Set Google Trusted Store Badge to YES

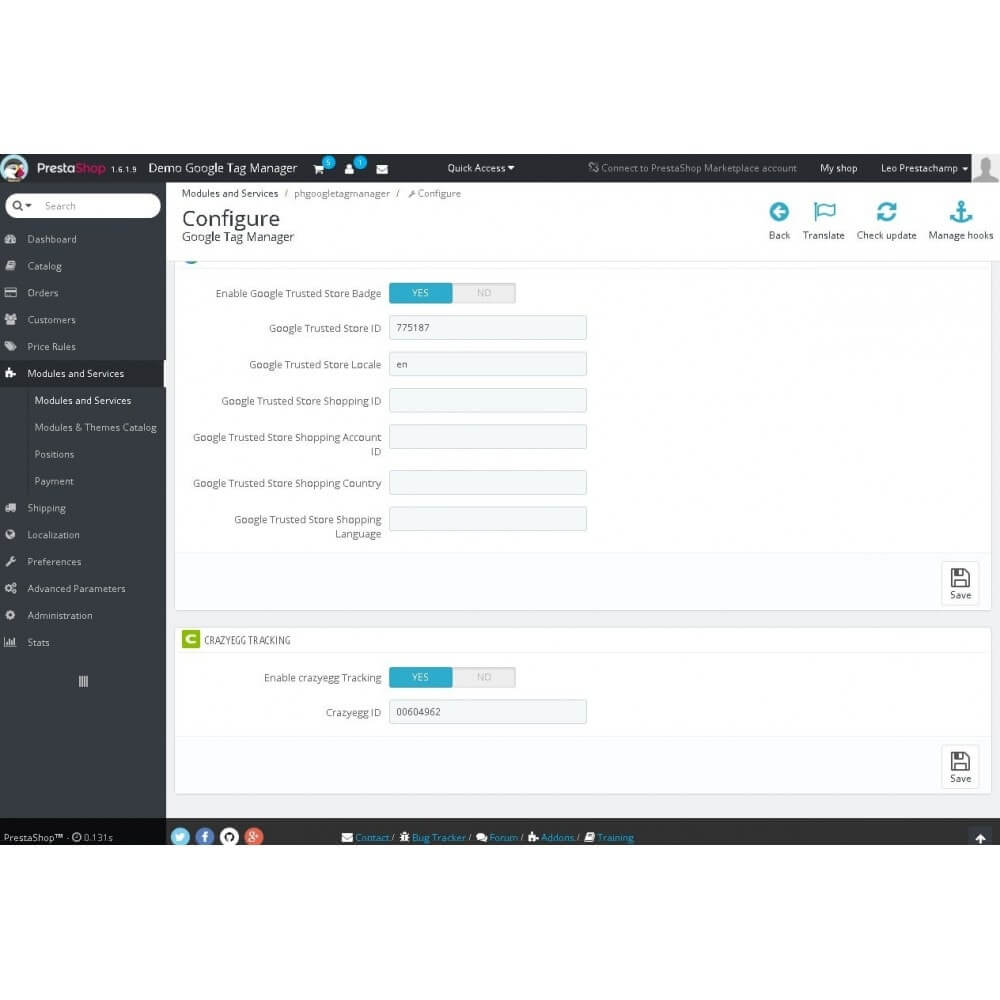[420, 293]
